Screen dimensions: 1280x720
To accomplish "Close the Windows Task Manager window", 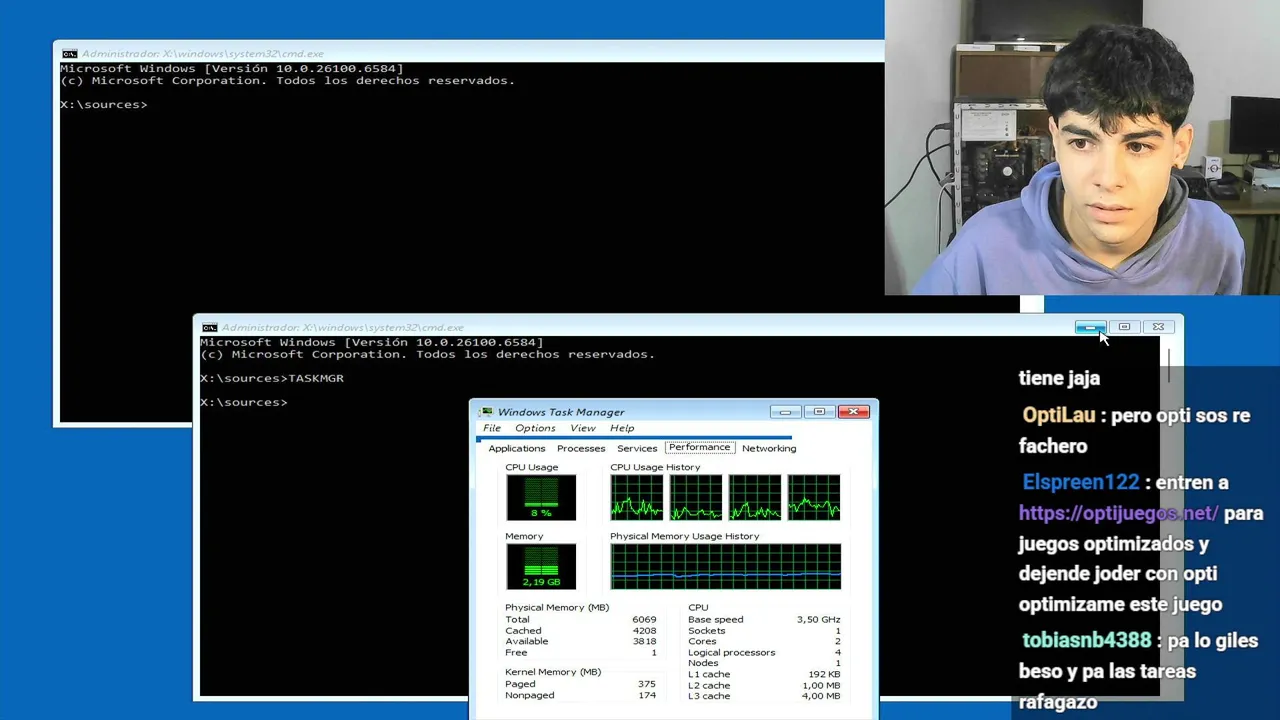I will 854,412.
